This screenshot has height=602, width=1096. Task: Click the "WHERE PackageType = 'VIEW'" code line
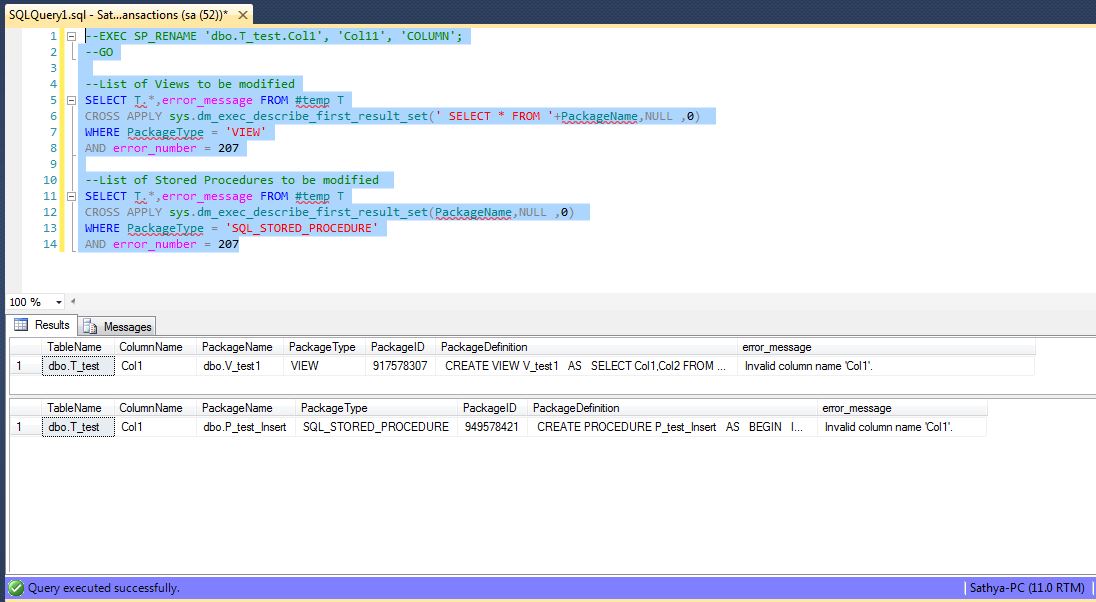(x=175, y=132)
